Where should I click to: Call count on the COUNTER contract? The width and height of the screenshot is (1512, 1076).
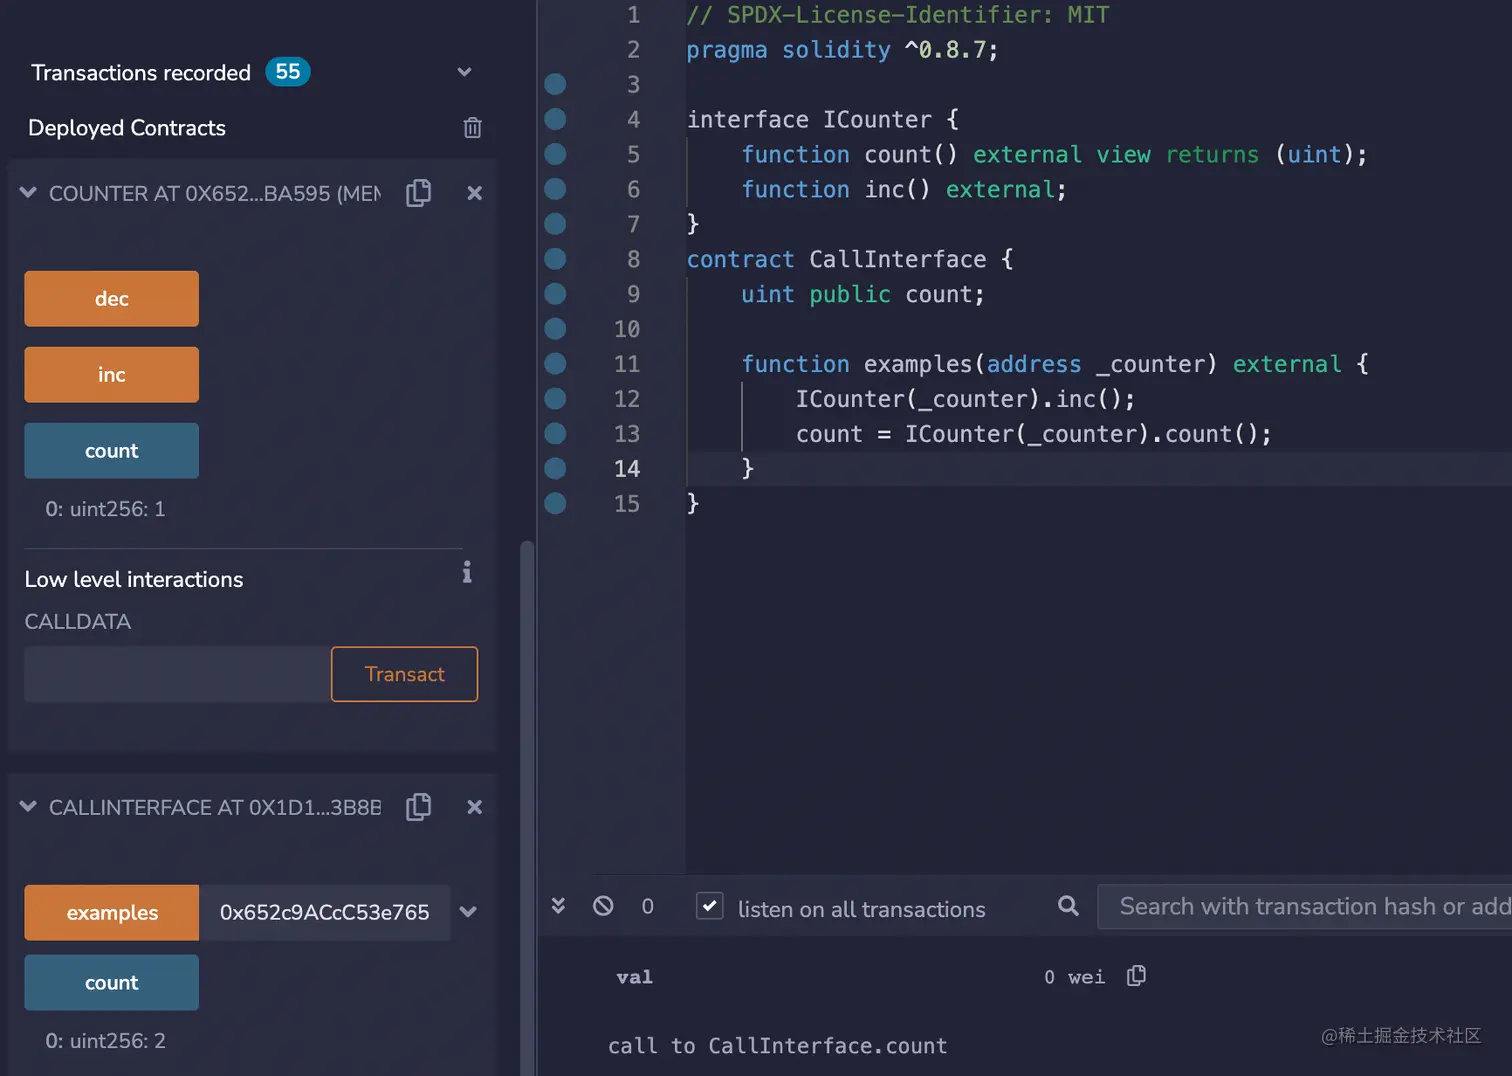click(x=112, y=451)
